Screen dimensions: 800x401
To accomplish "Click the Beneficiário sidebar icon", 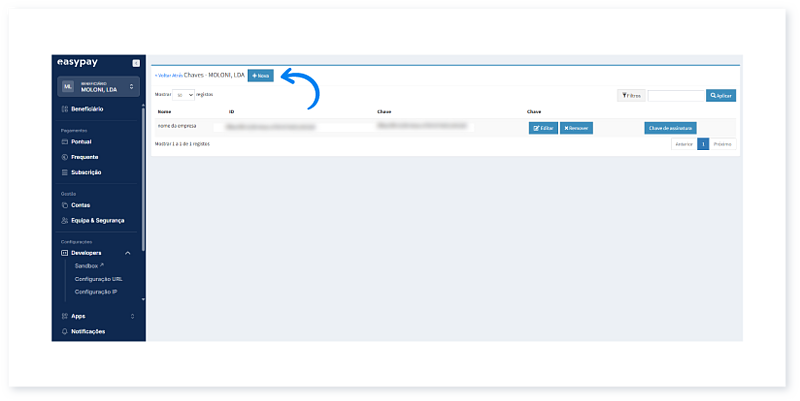I will (64, 108).
